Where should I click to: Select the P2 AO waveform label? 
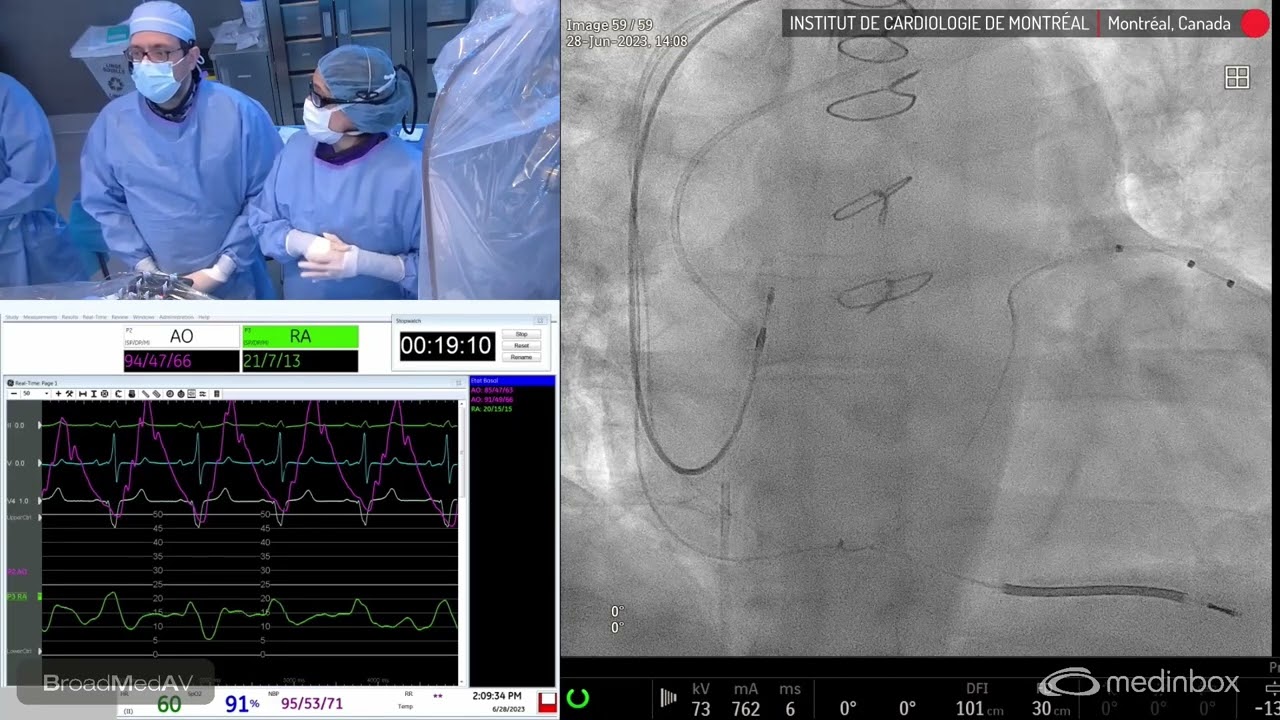18,571
